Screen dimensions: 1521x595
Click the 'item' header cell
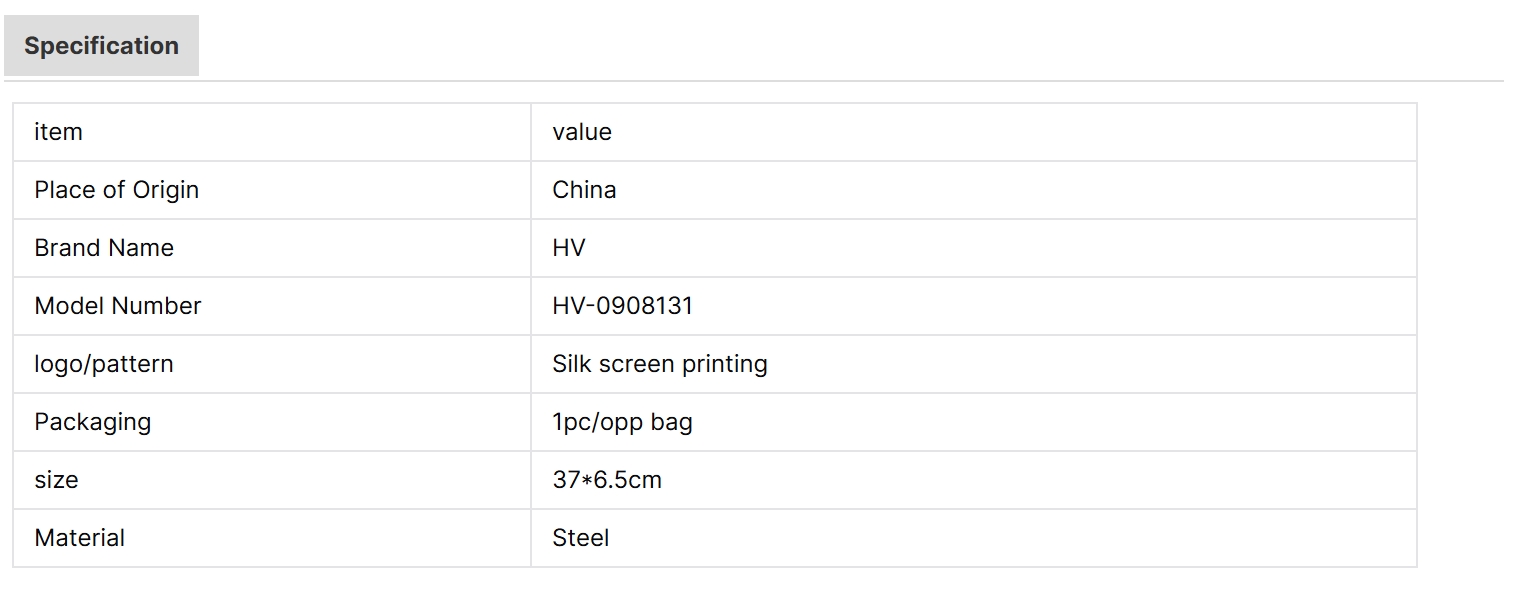click(x=58, y=132)
